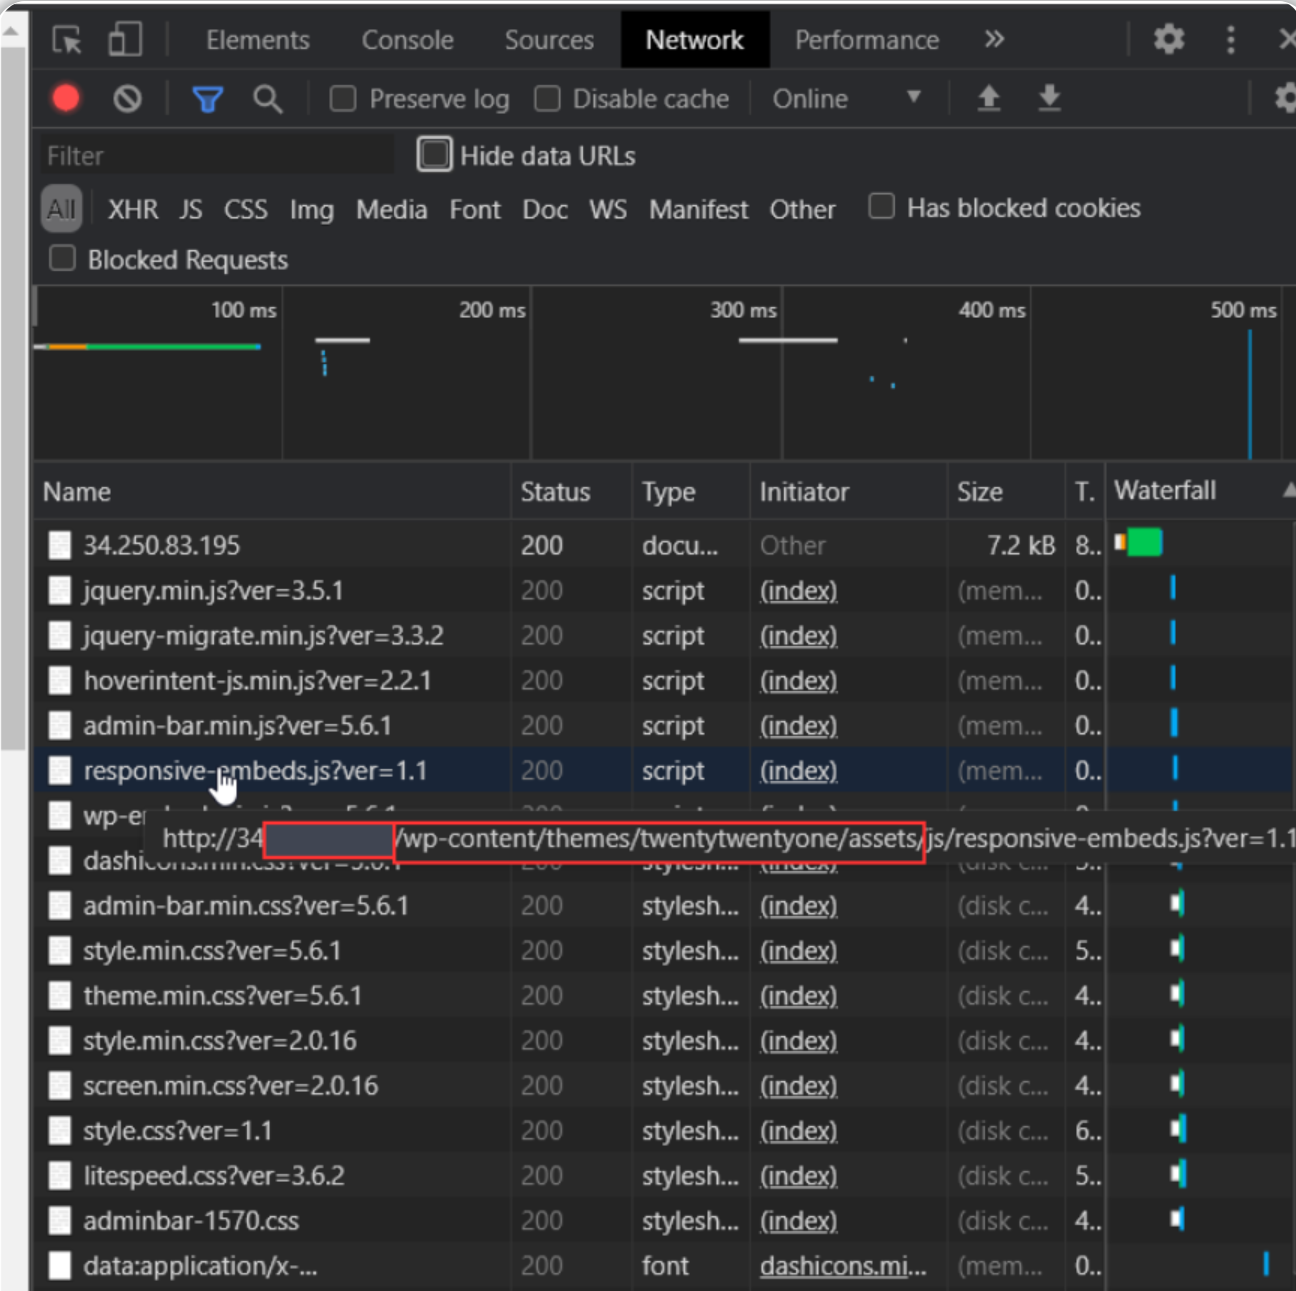Open (index) initiator for adminbar-1570.css
The height and width of the screenshot is (1291, 1296).
[798, 1220]
